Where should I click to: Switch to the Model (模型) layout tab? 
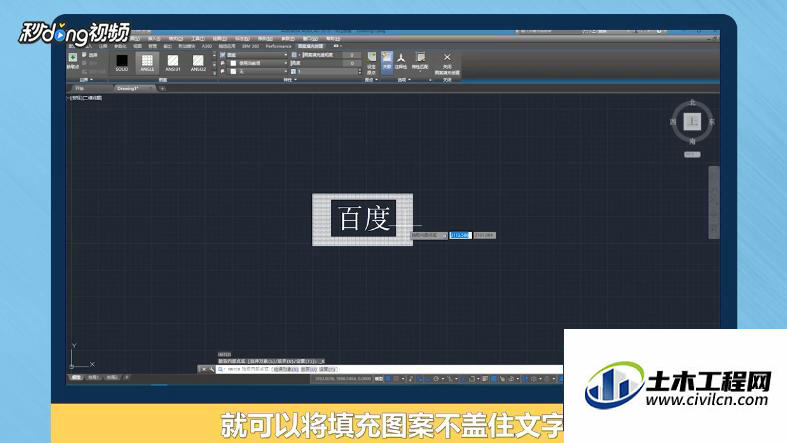click(76, 377)
